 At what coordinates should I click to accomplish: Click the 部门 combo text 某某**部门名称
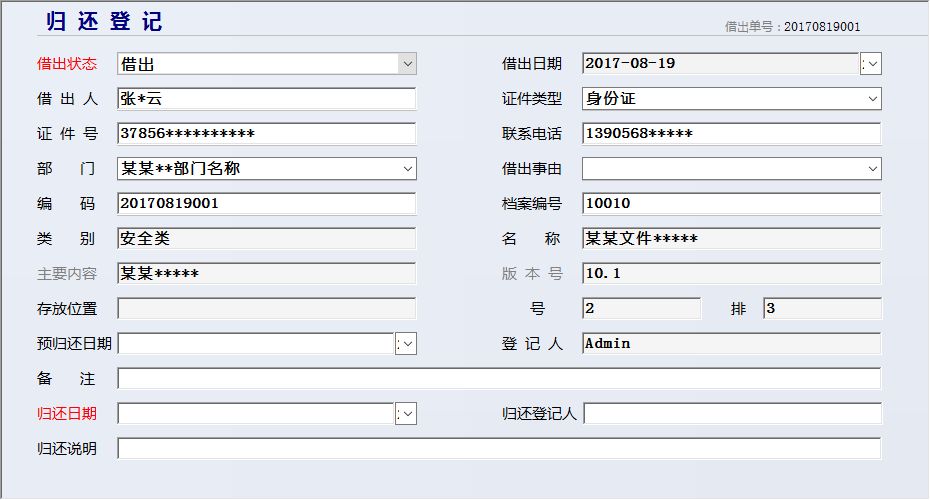[x=181, y=168]
